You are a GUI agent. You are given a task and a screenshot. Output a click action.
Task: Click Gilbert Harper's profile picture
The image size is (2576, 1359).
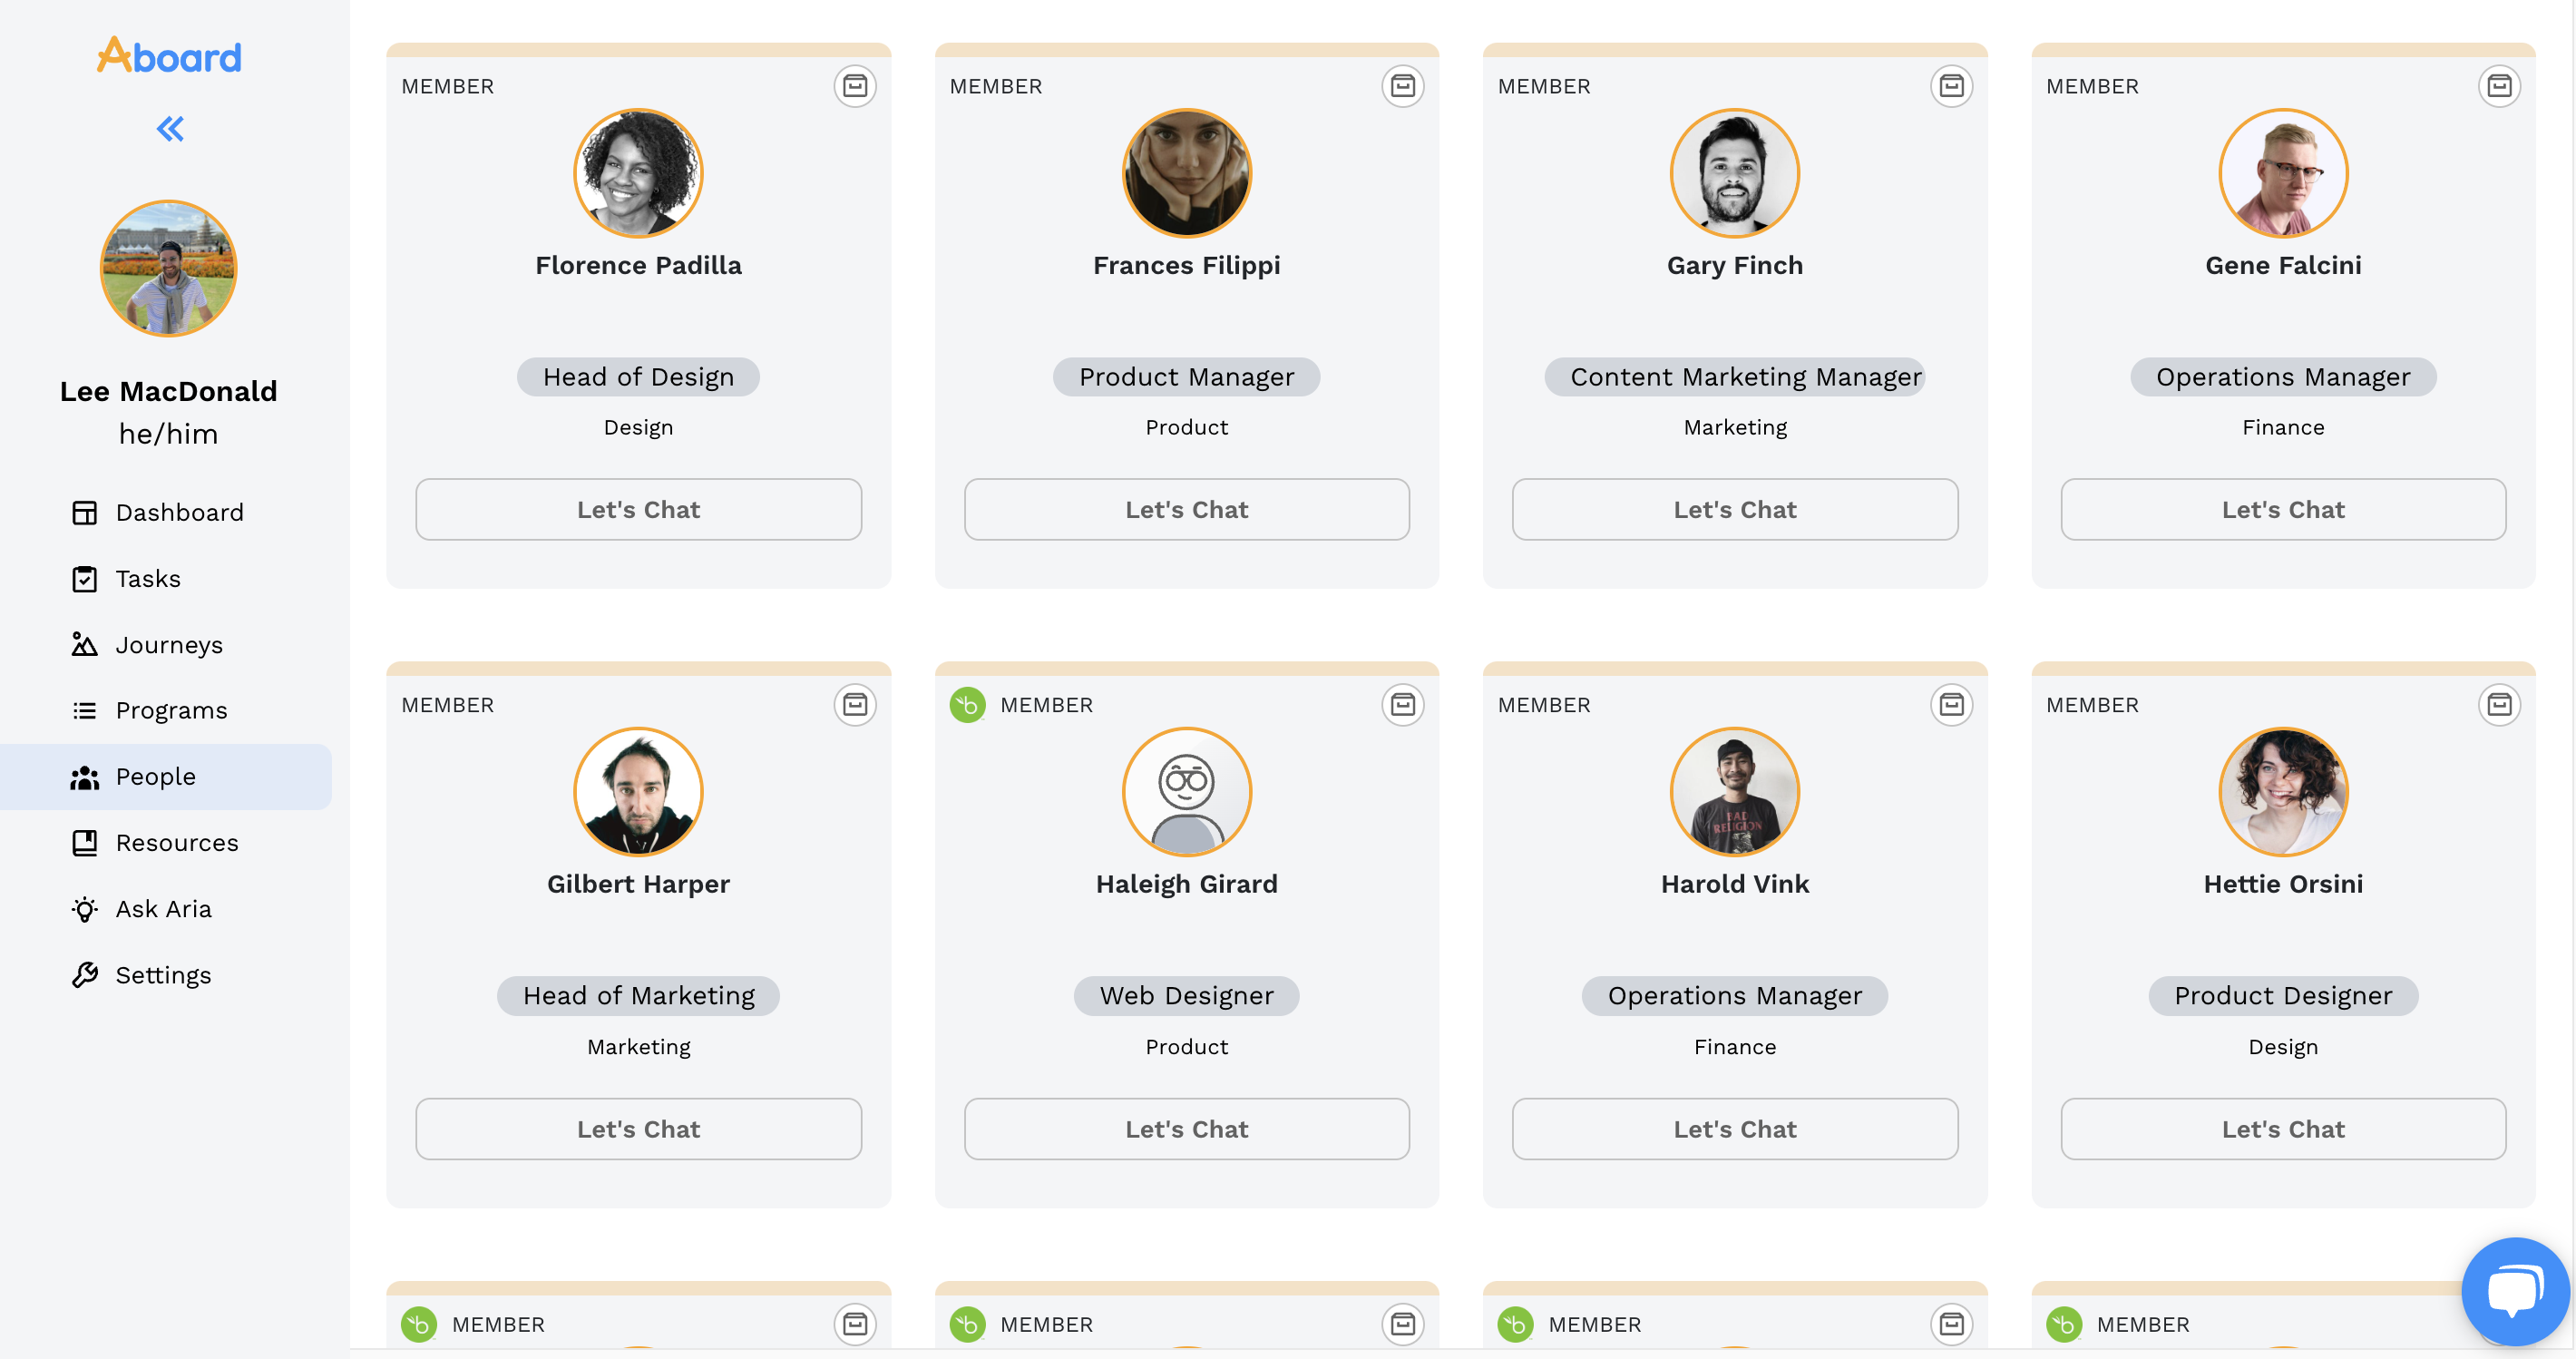click(x=638, y=791)
